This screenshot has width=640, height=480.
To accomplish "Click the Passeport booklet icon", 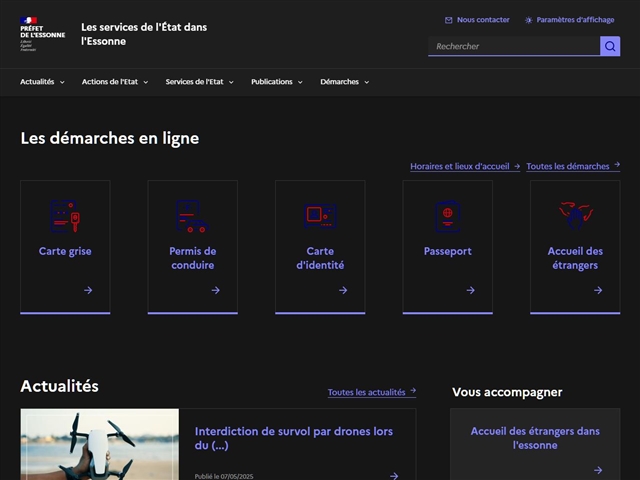I will point(447,216).
